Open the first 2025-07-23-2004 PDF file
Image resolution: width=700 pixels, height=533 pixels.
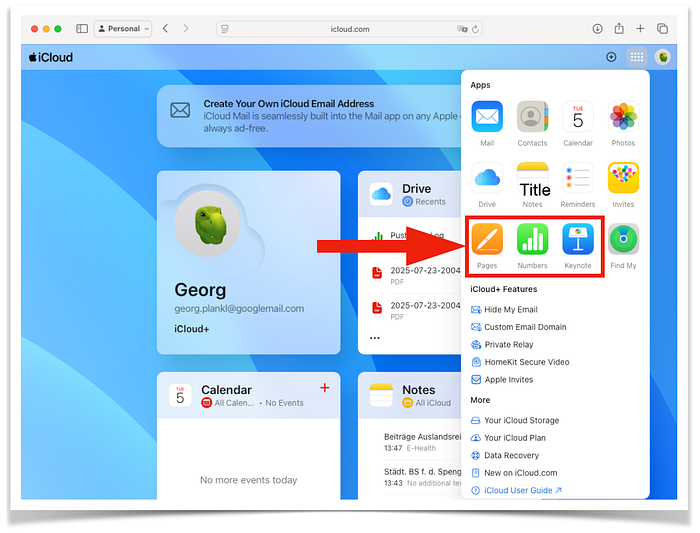click(415, 275)
